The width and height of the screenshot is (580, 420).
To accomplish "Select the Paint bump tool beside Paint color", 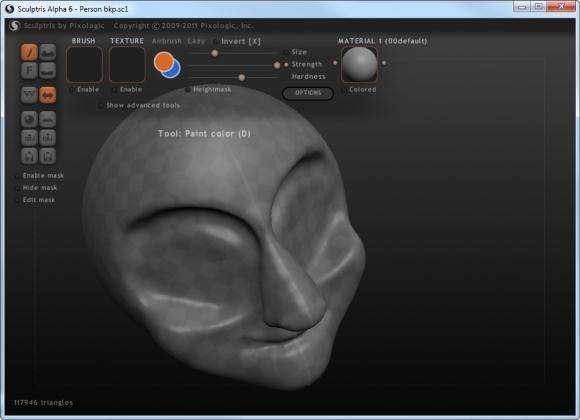I will 47,52.
